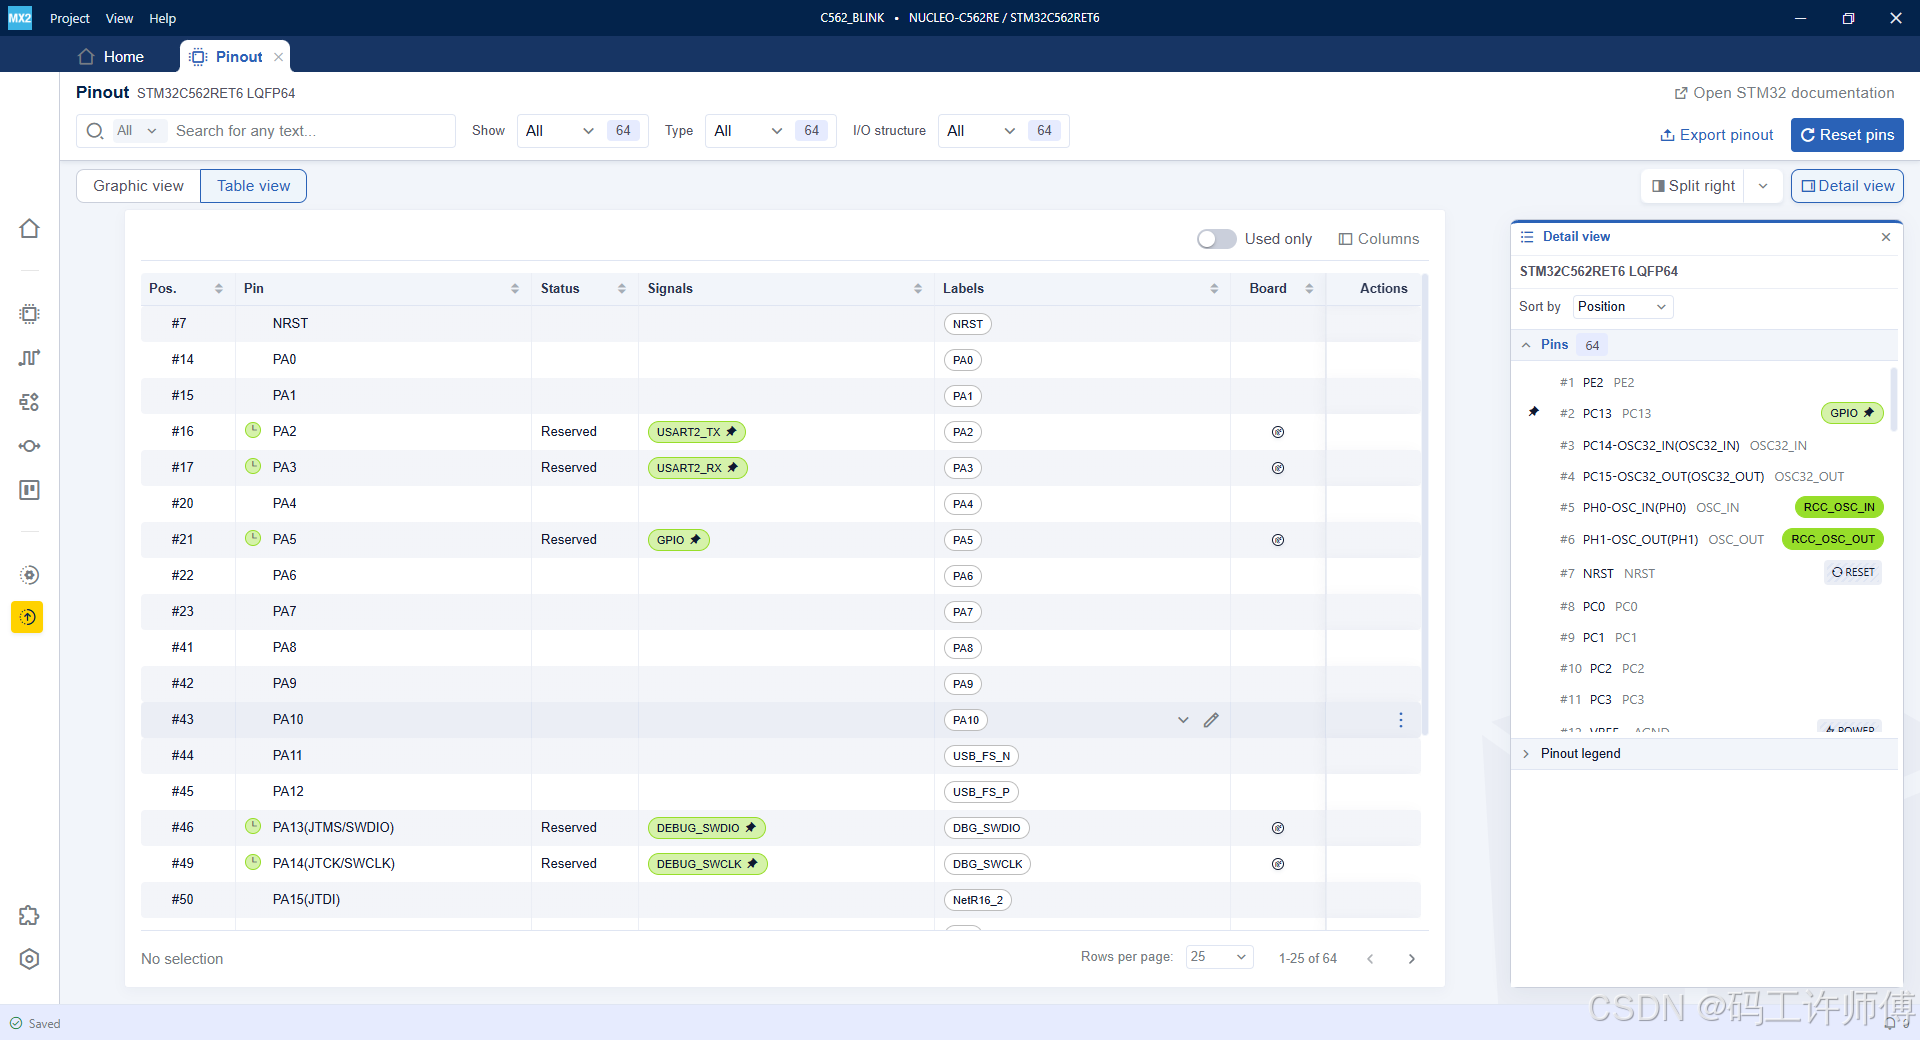This screenshot has height=1040, width=1920.
Task: Click the RESET badge on NRST pin
Action: tap(1853, 572)
